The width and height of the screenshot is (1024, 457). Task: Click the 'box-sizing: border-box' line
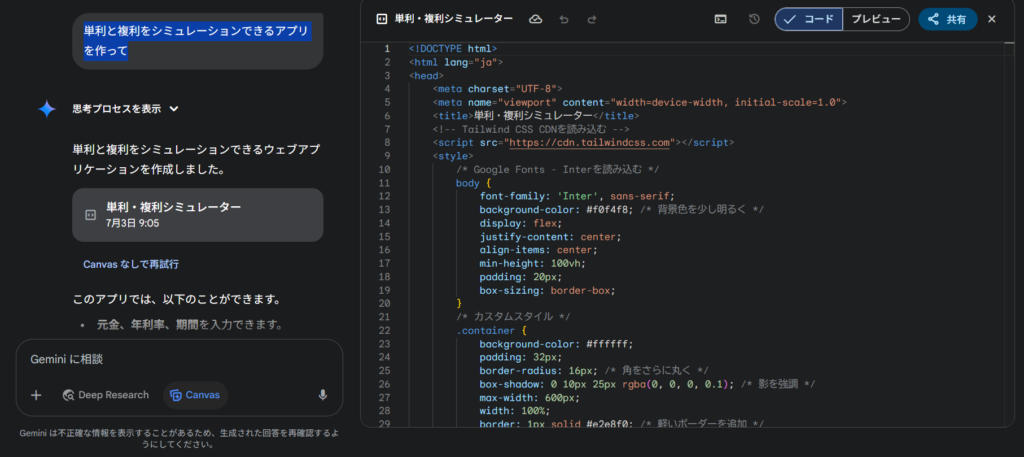(547, 290)
